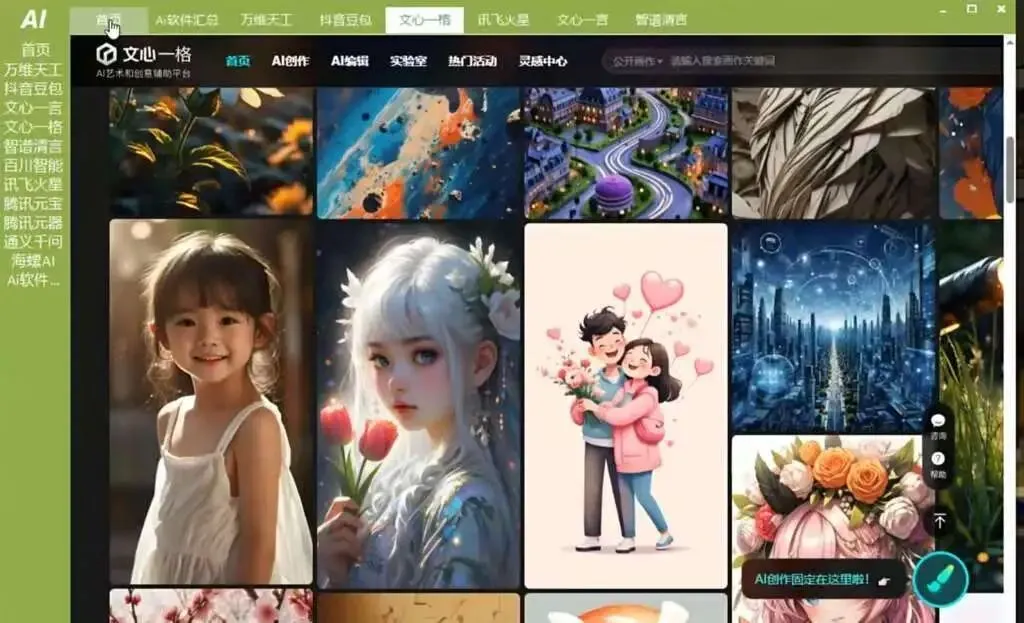Select 海螺AI in the left sidebar
The width and height of the screenshot is (1024, 623).
pyautogui.click(x=33, y=261)
